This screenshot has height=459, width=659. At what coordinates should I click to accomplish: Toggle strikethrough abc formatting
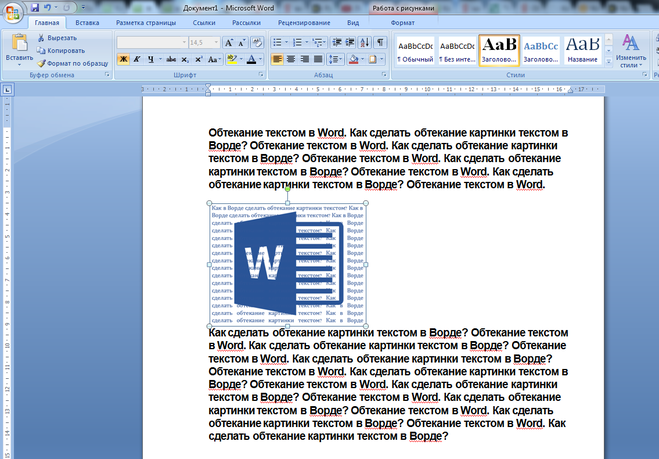171,59
